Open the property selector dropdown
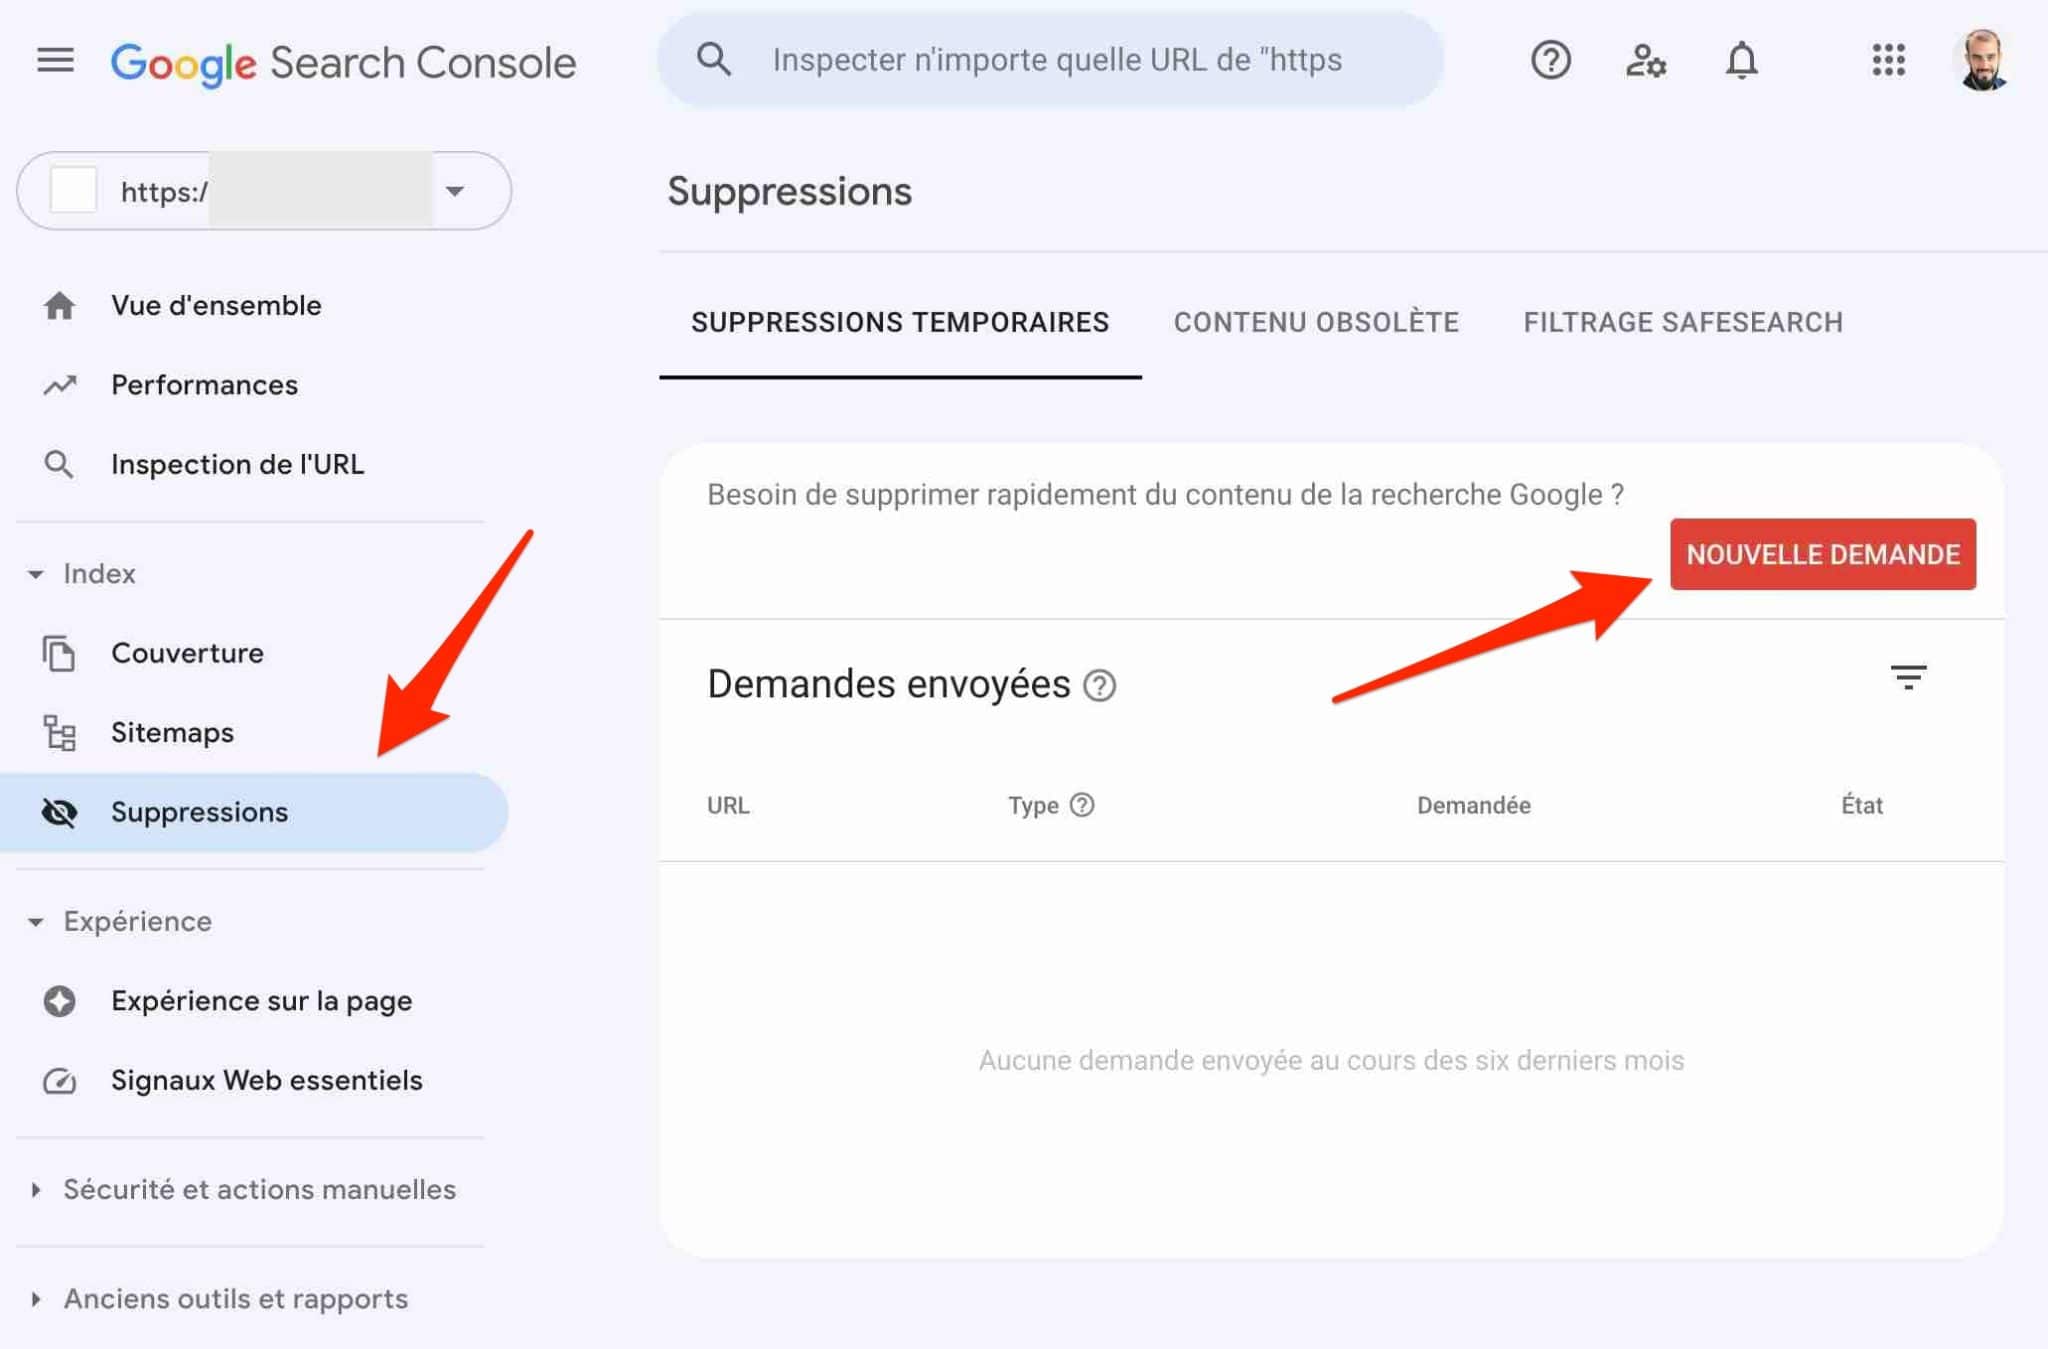 264,191
